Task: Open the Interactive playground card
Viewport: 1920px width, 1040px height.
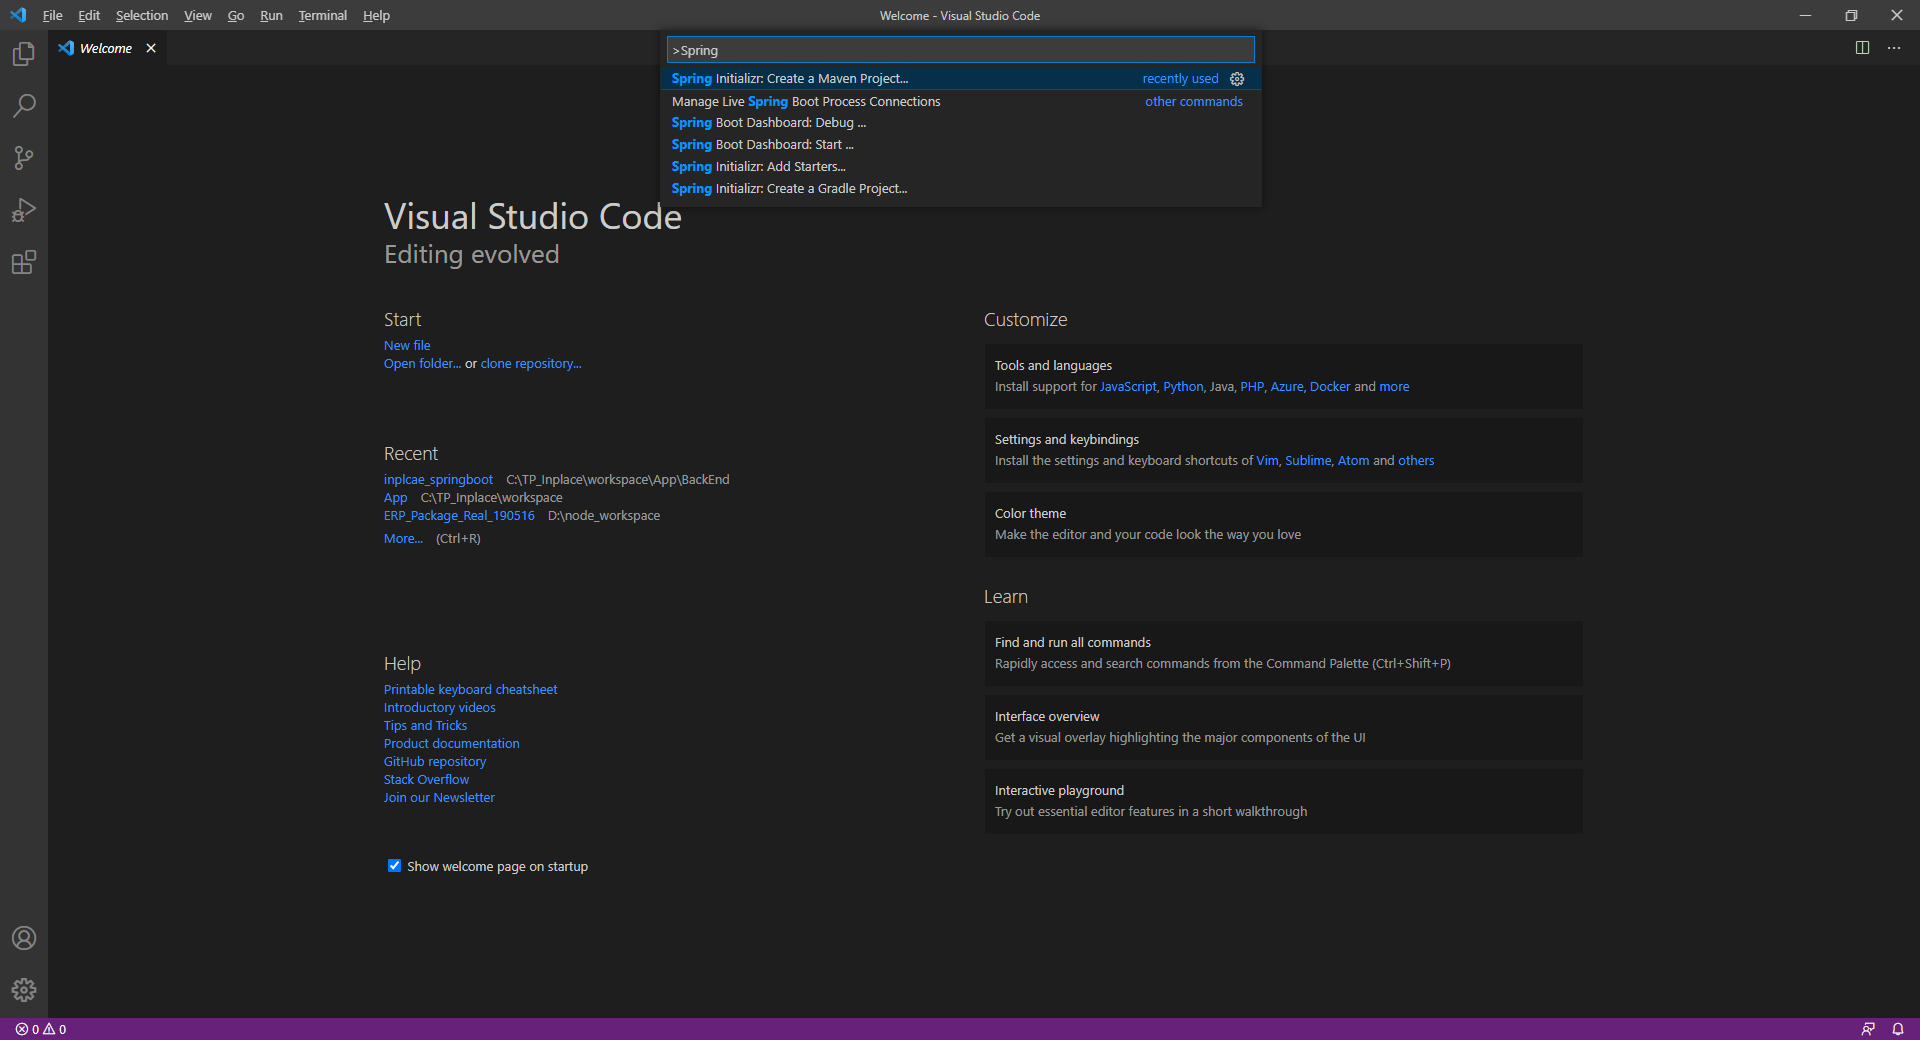Action: pos(1283,801)
